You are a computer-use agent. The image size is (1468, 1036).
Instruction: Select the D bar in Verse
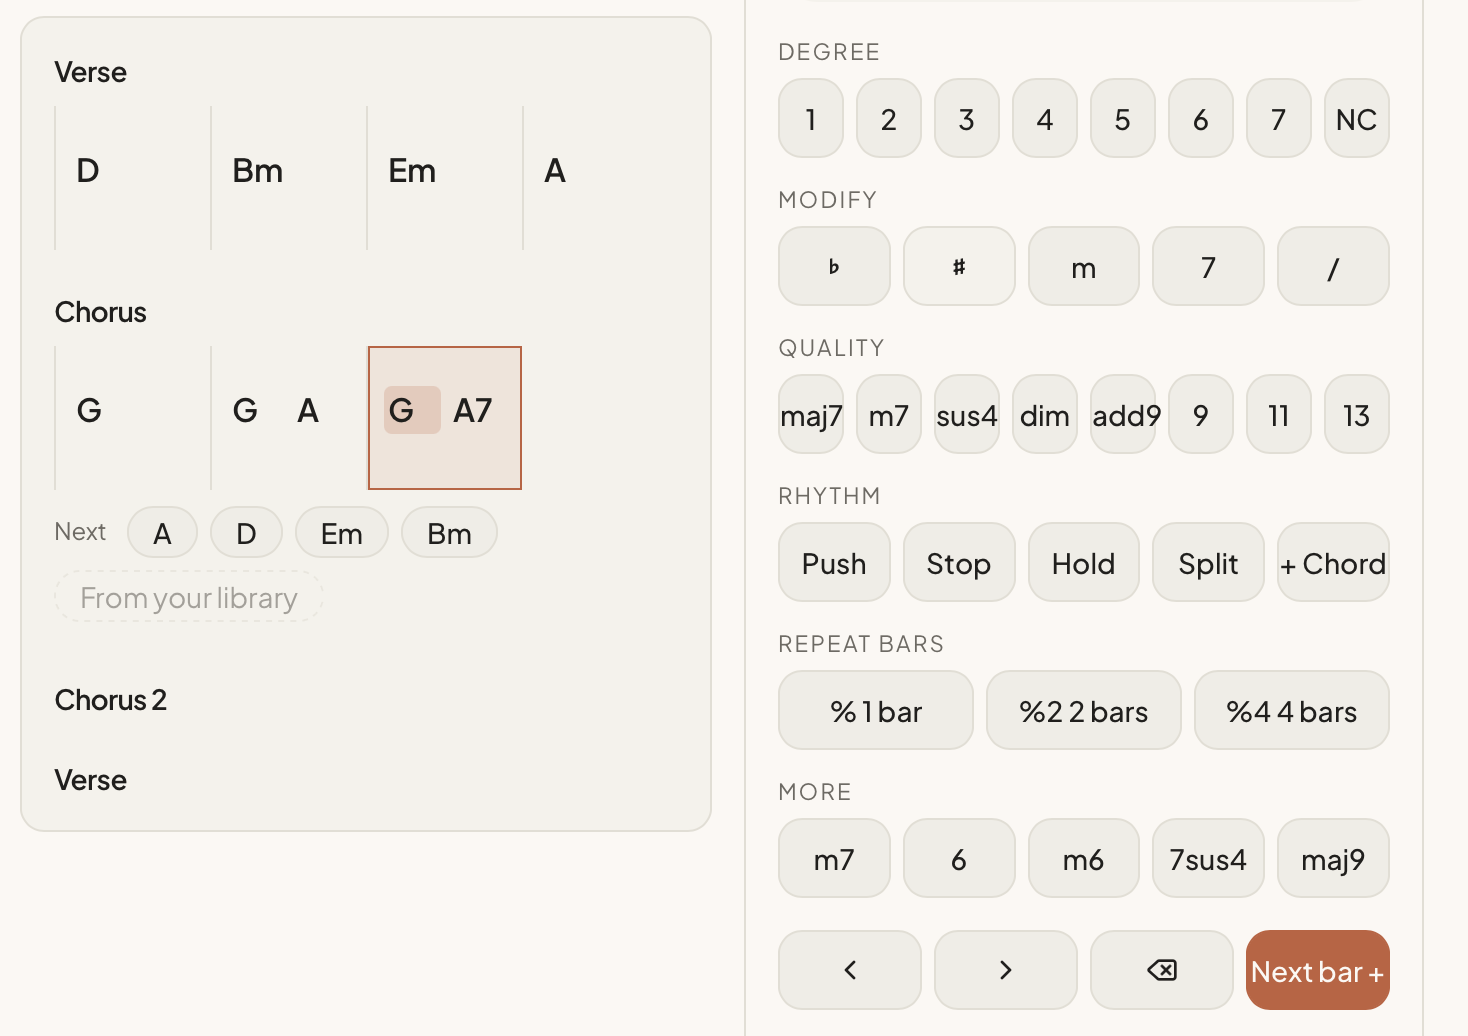coord(132,177)
